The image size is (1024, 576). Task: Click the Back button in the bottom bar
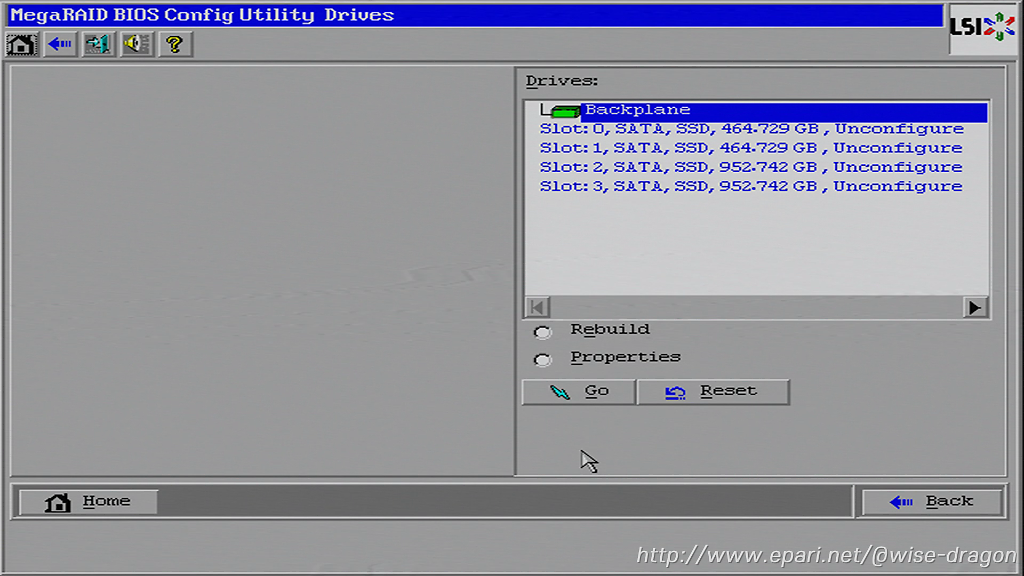(x=932, y=502)
